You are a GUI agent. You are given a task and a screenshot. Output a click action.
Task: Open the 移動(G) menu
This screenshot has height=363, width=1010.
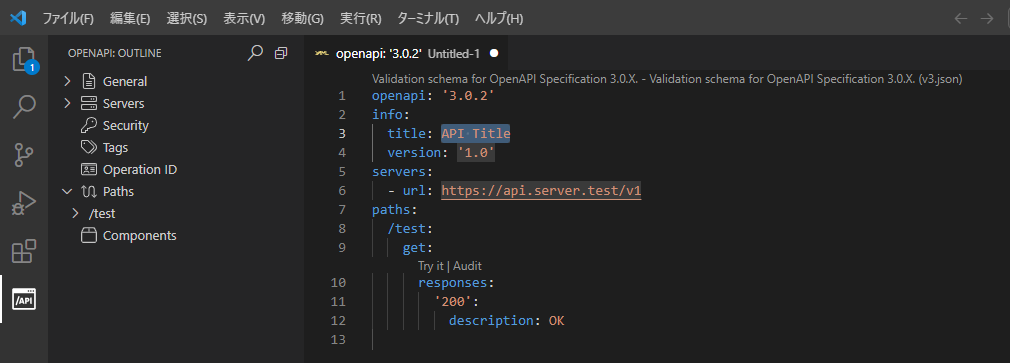pos(302,19)
